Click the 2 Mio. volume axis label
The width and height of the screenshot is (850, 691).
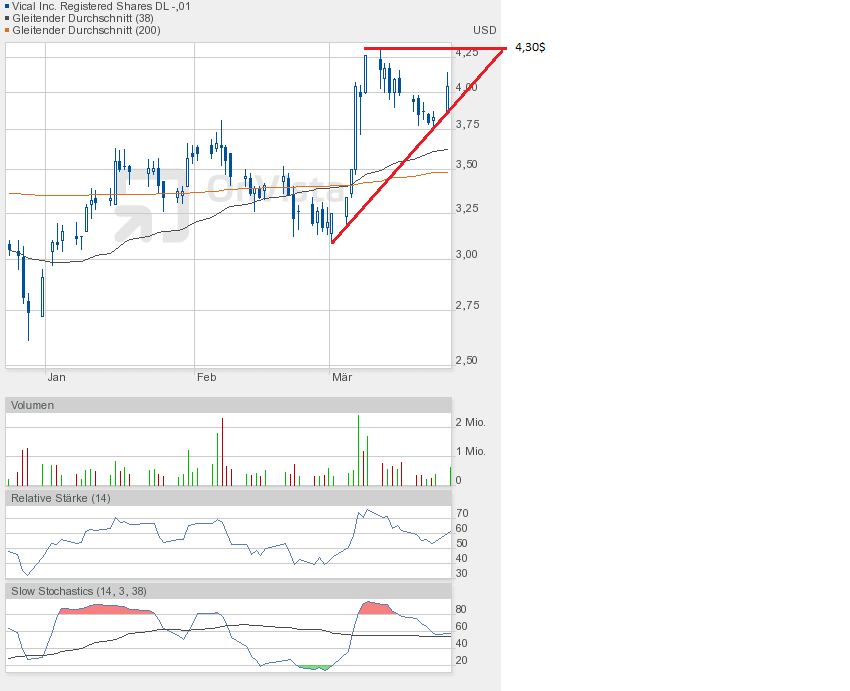point(470,423)
